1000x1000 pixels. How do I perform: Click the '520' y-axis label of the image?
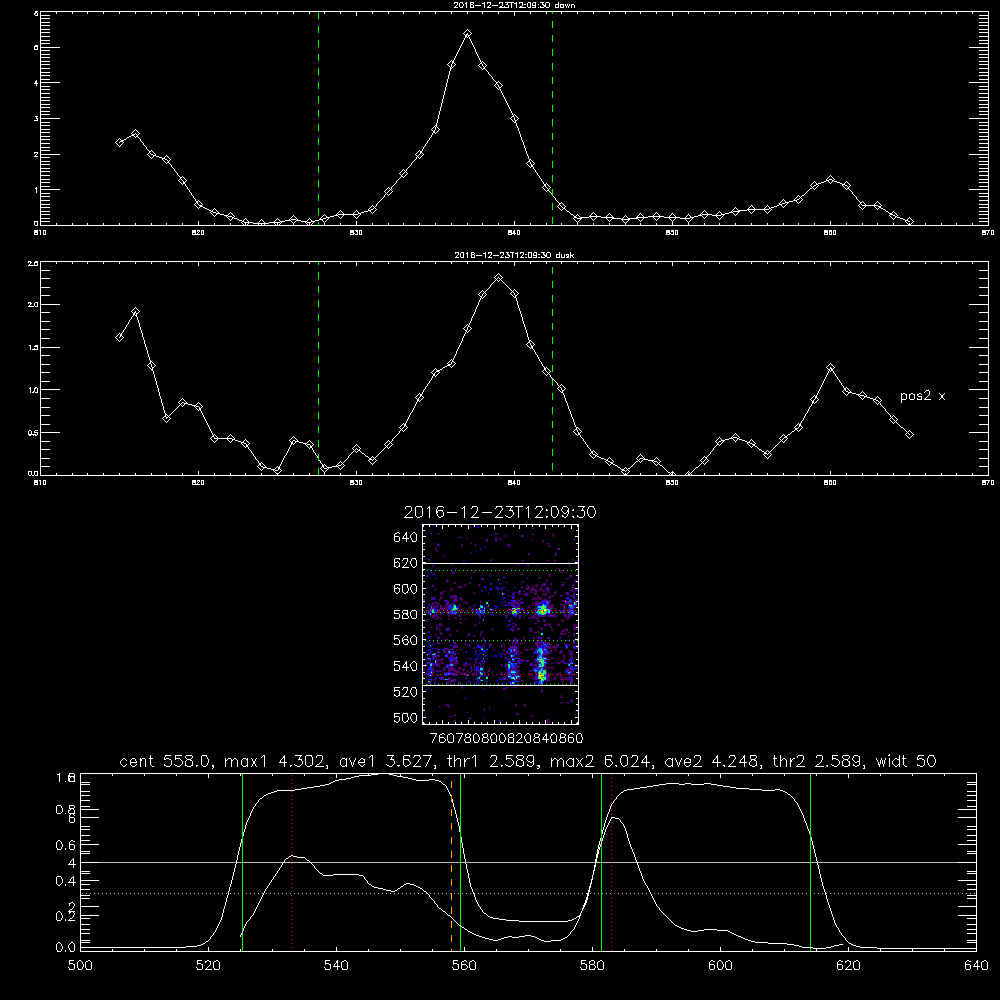click(406, 692)
